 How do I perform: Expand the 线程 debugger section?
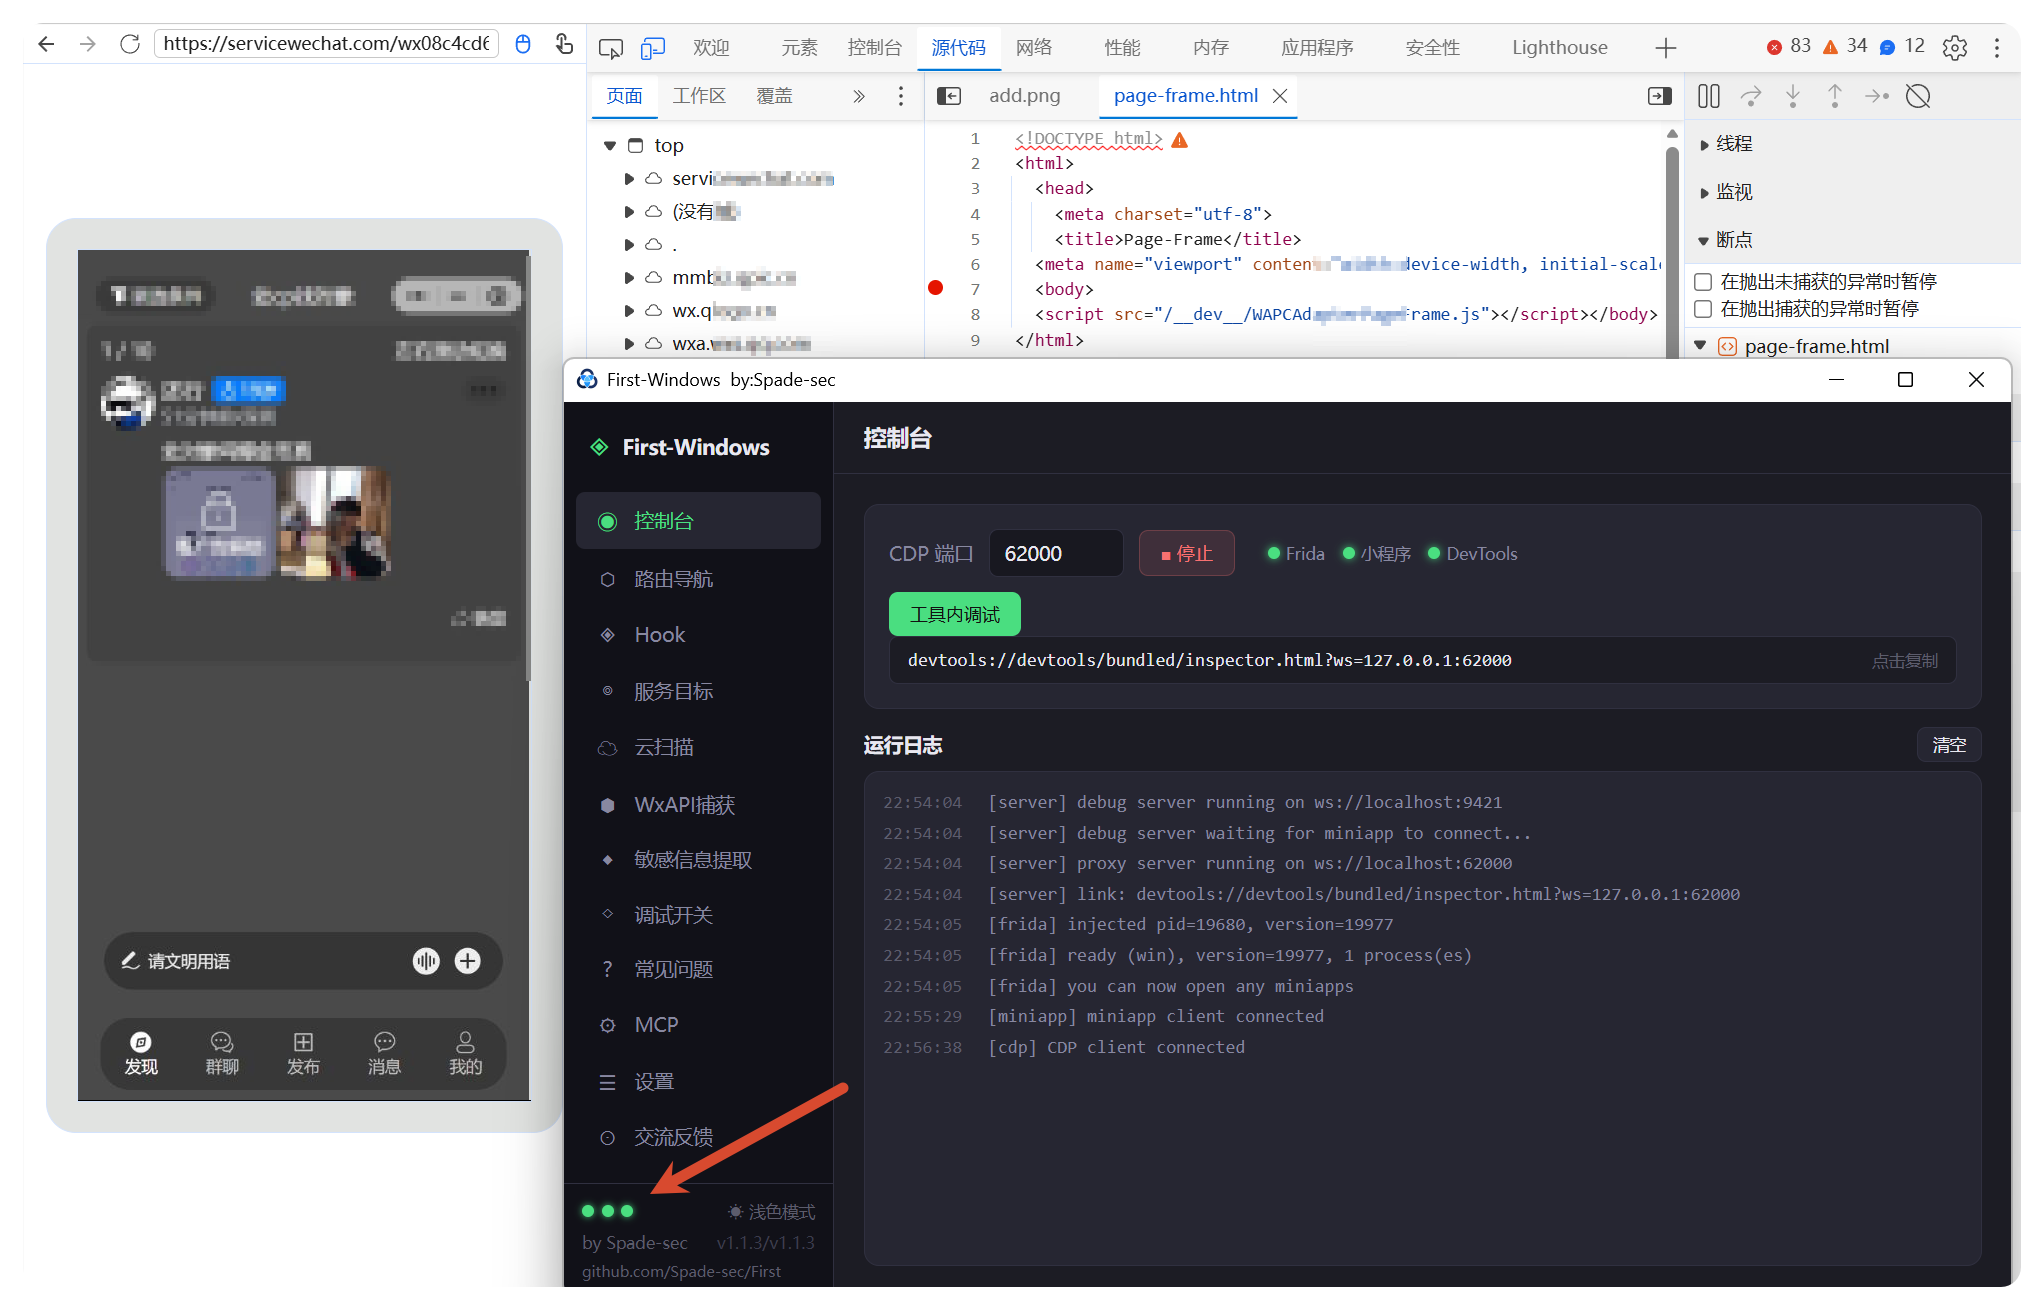click(1705, 145)
